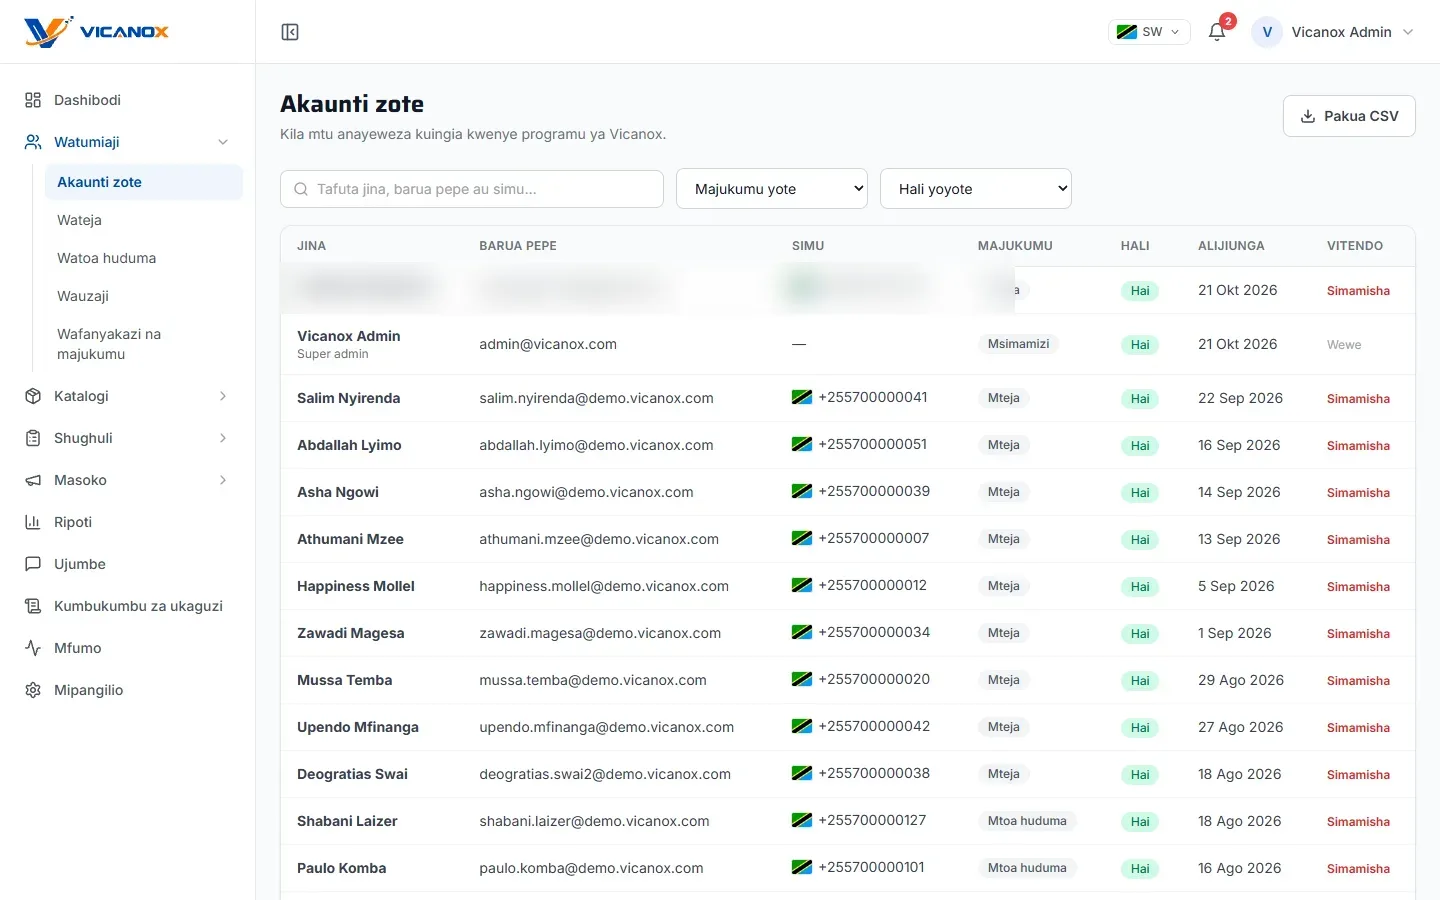This screenshot has width=1440, height=900.
Task: Click the Vicanox Admin avatar circle
Action: 1267,32
